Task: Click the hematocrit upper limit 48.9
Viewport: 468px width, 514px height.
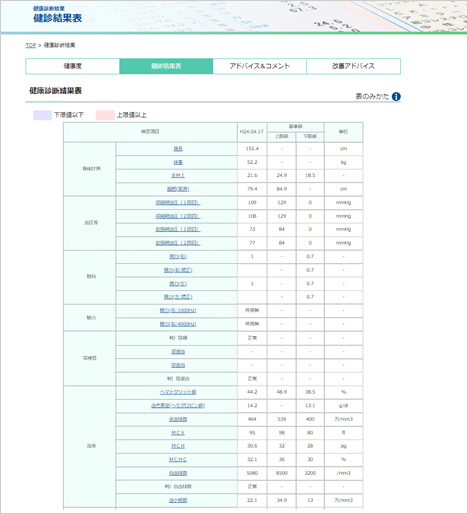Action: (282, 392)
